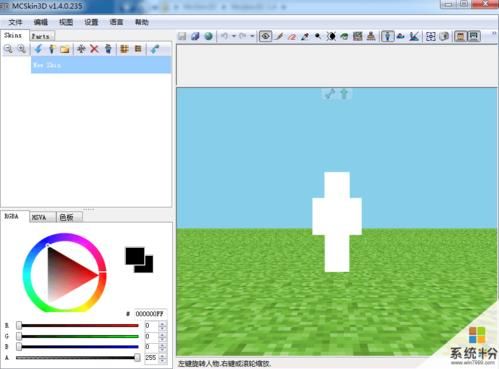
Task: Open the 文件 menu
Action: [x=15, y=22]
